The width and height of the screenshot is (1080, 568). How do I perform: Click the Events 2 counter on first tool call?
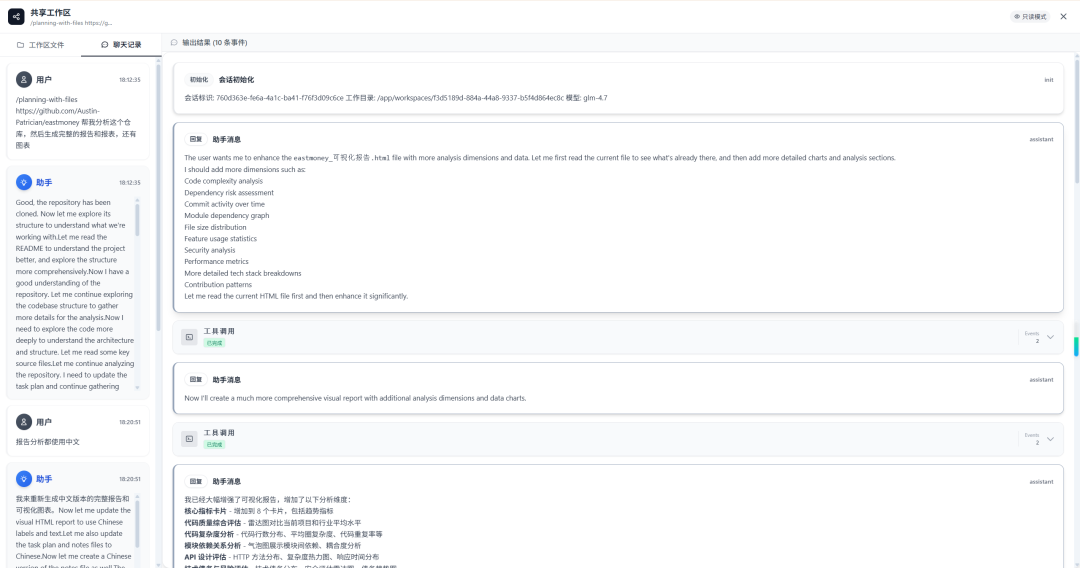(x=1032, y=337)
